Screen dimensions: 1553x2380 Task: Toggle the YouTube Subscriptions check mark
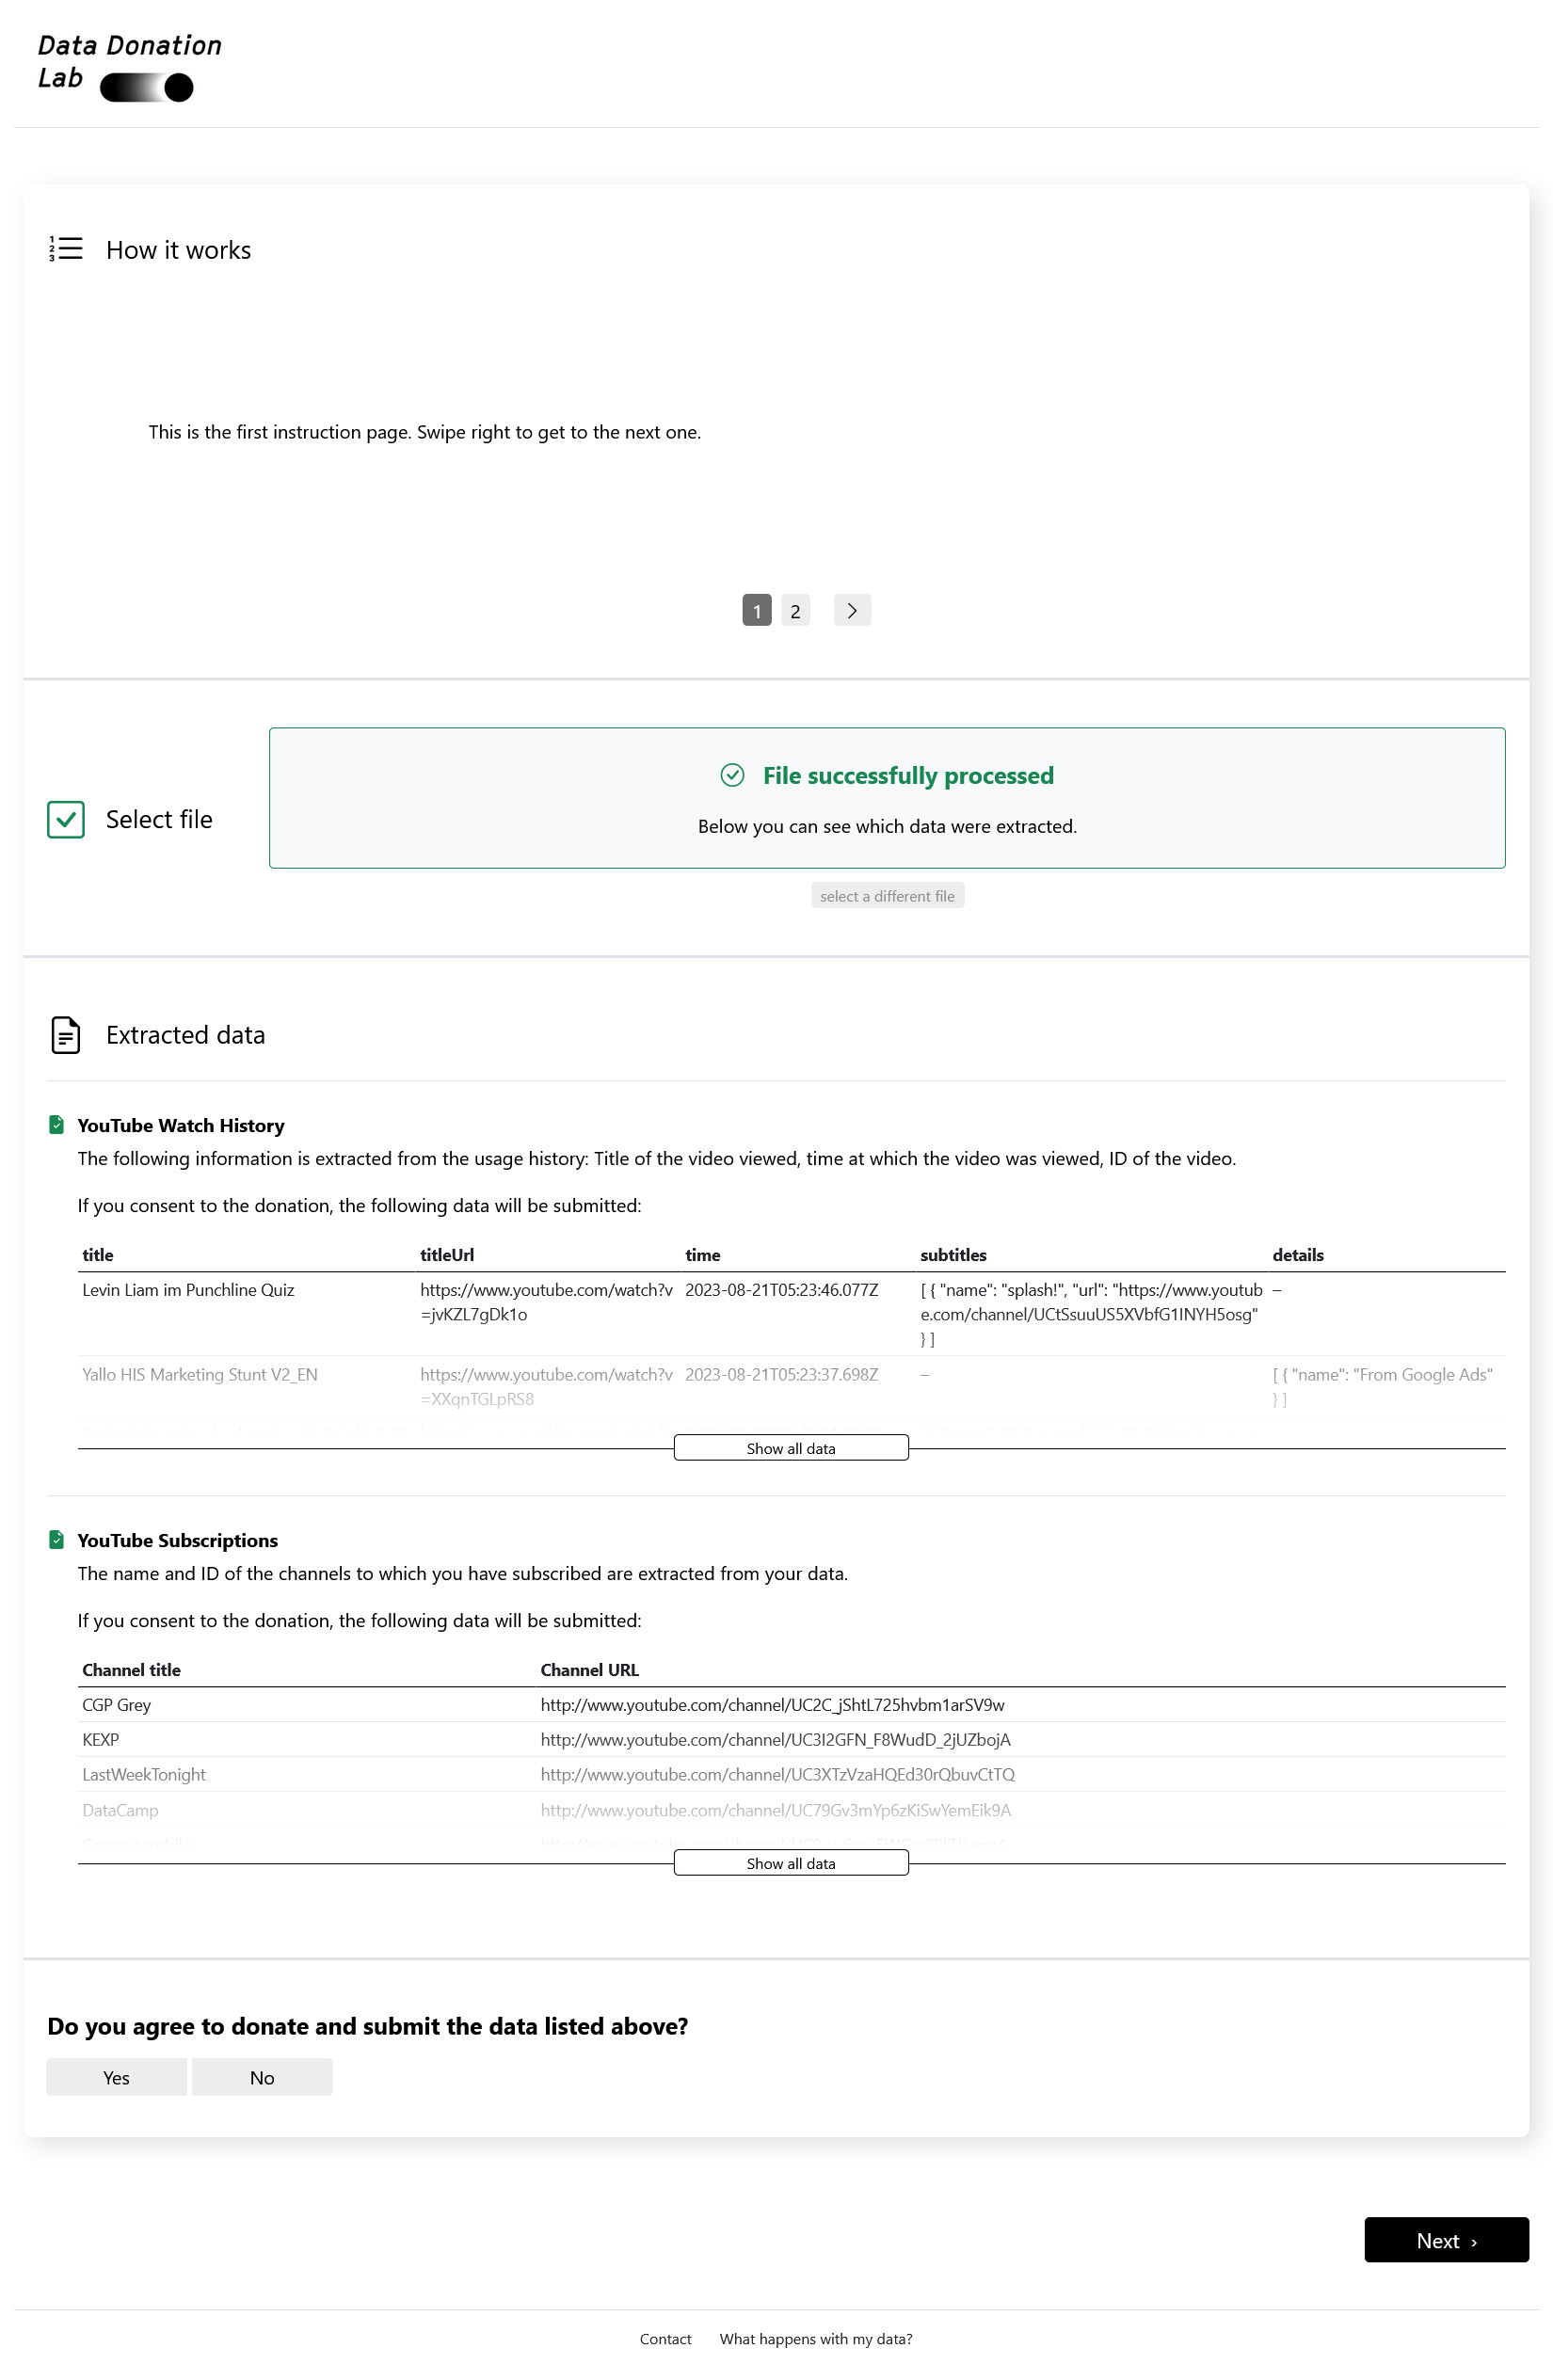(x=56, y=1539)
